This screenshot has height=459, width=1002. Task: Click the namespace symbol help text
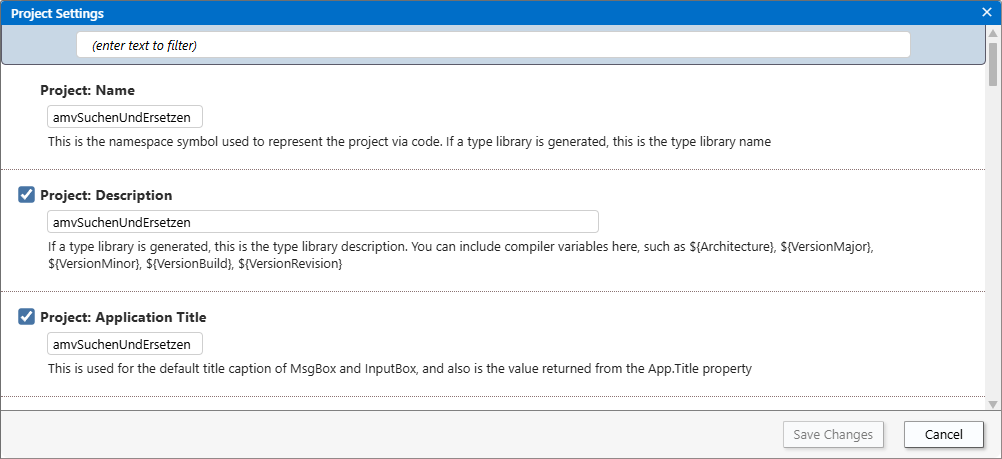tap(409, 142)
